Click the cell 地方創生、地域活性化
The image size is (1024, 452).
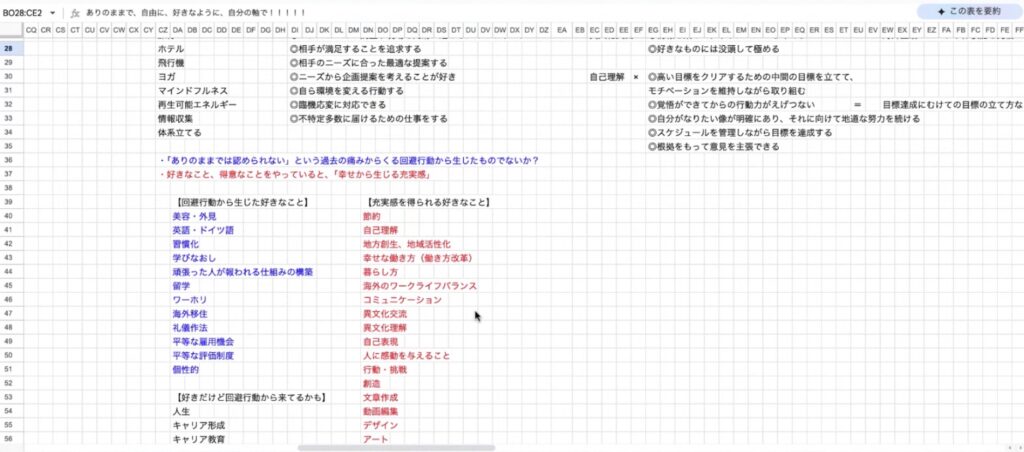point(407,244)
